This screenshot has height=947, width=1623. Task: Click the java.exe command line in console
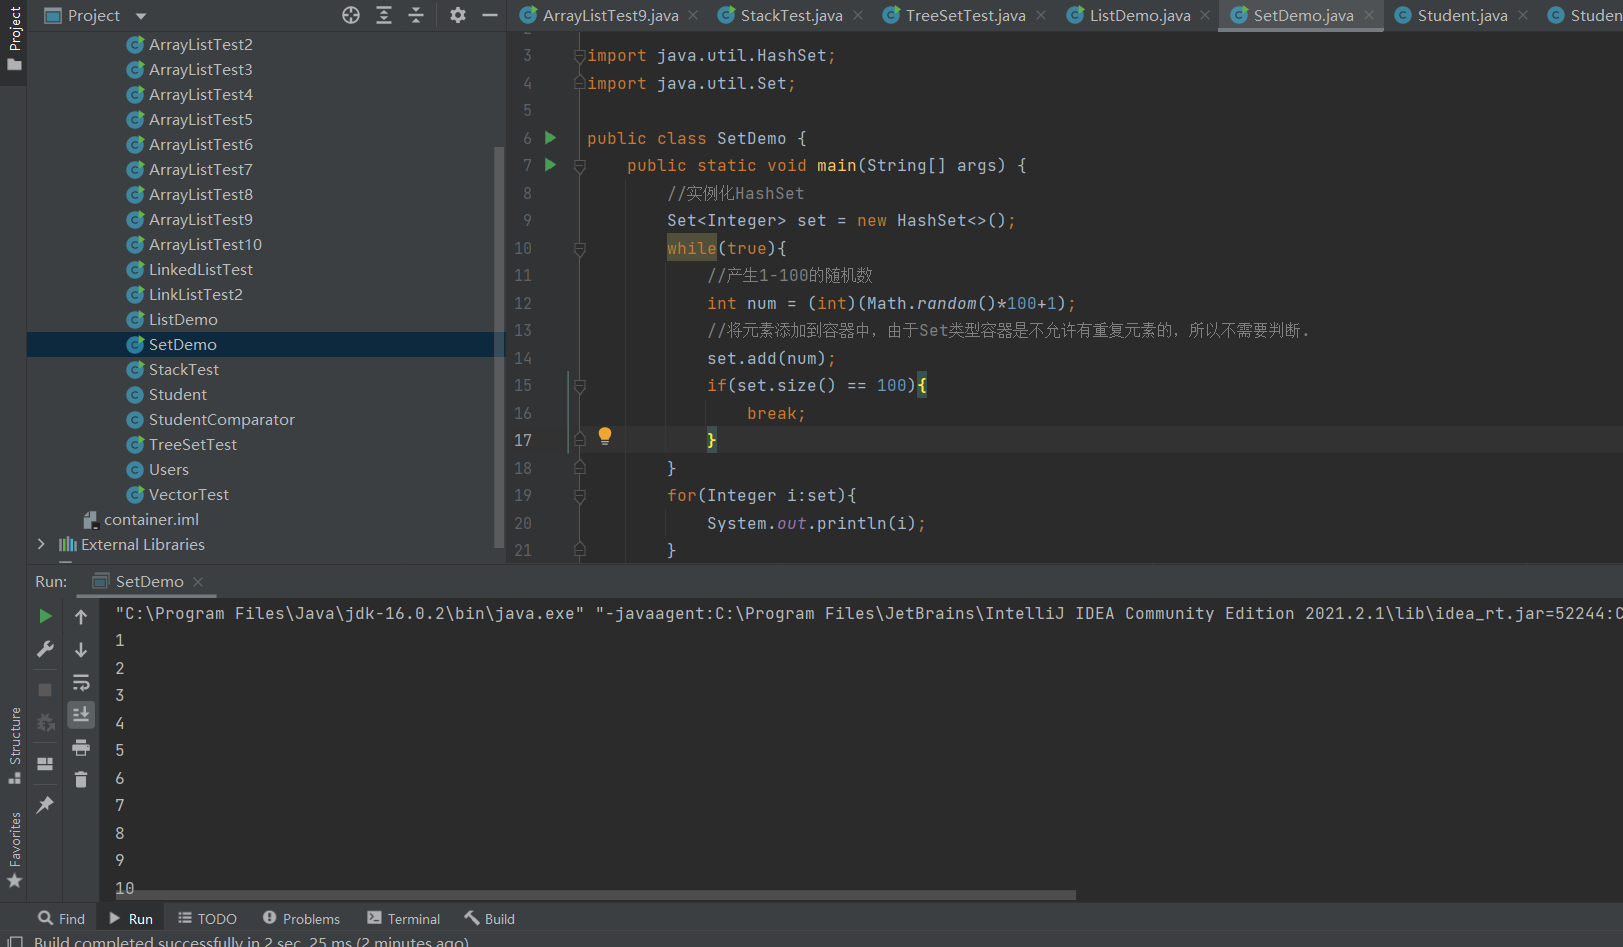867,613
